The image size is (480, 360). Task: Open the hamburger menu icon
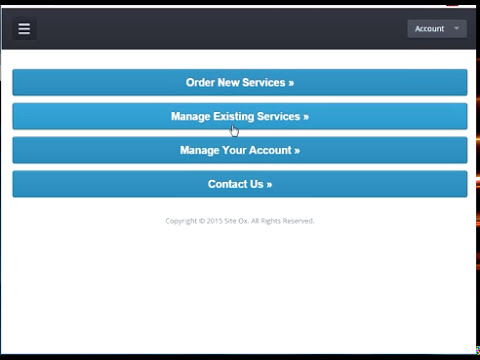[x=24, y=29]
